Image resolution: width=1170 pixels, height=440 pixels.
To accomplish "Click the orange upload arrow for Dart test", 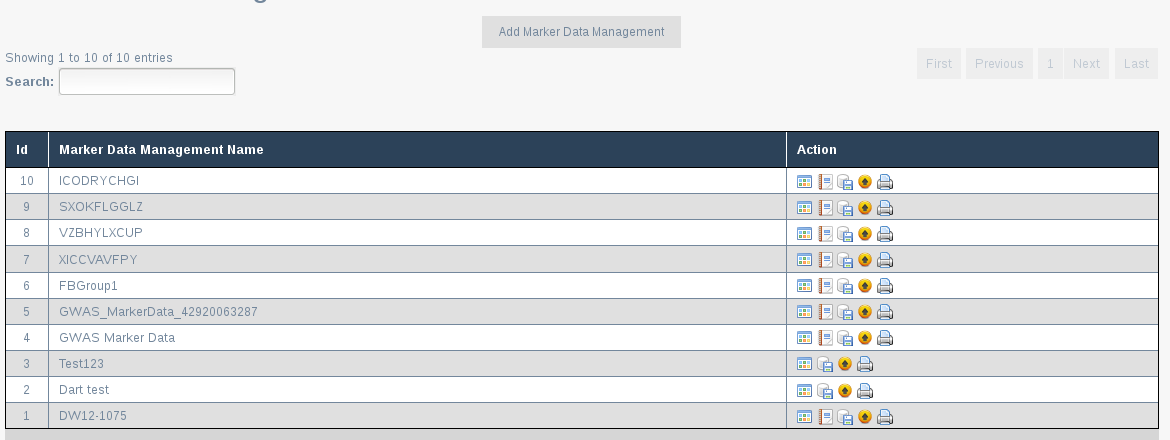I will (845, 390).
